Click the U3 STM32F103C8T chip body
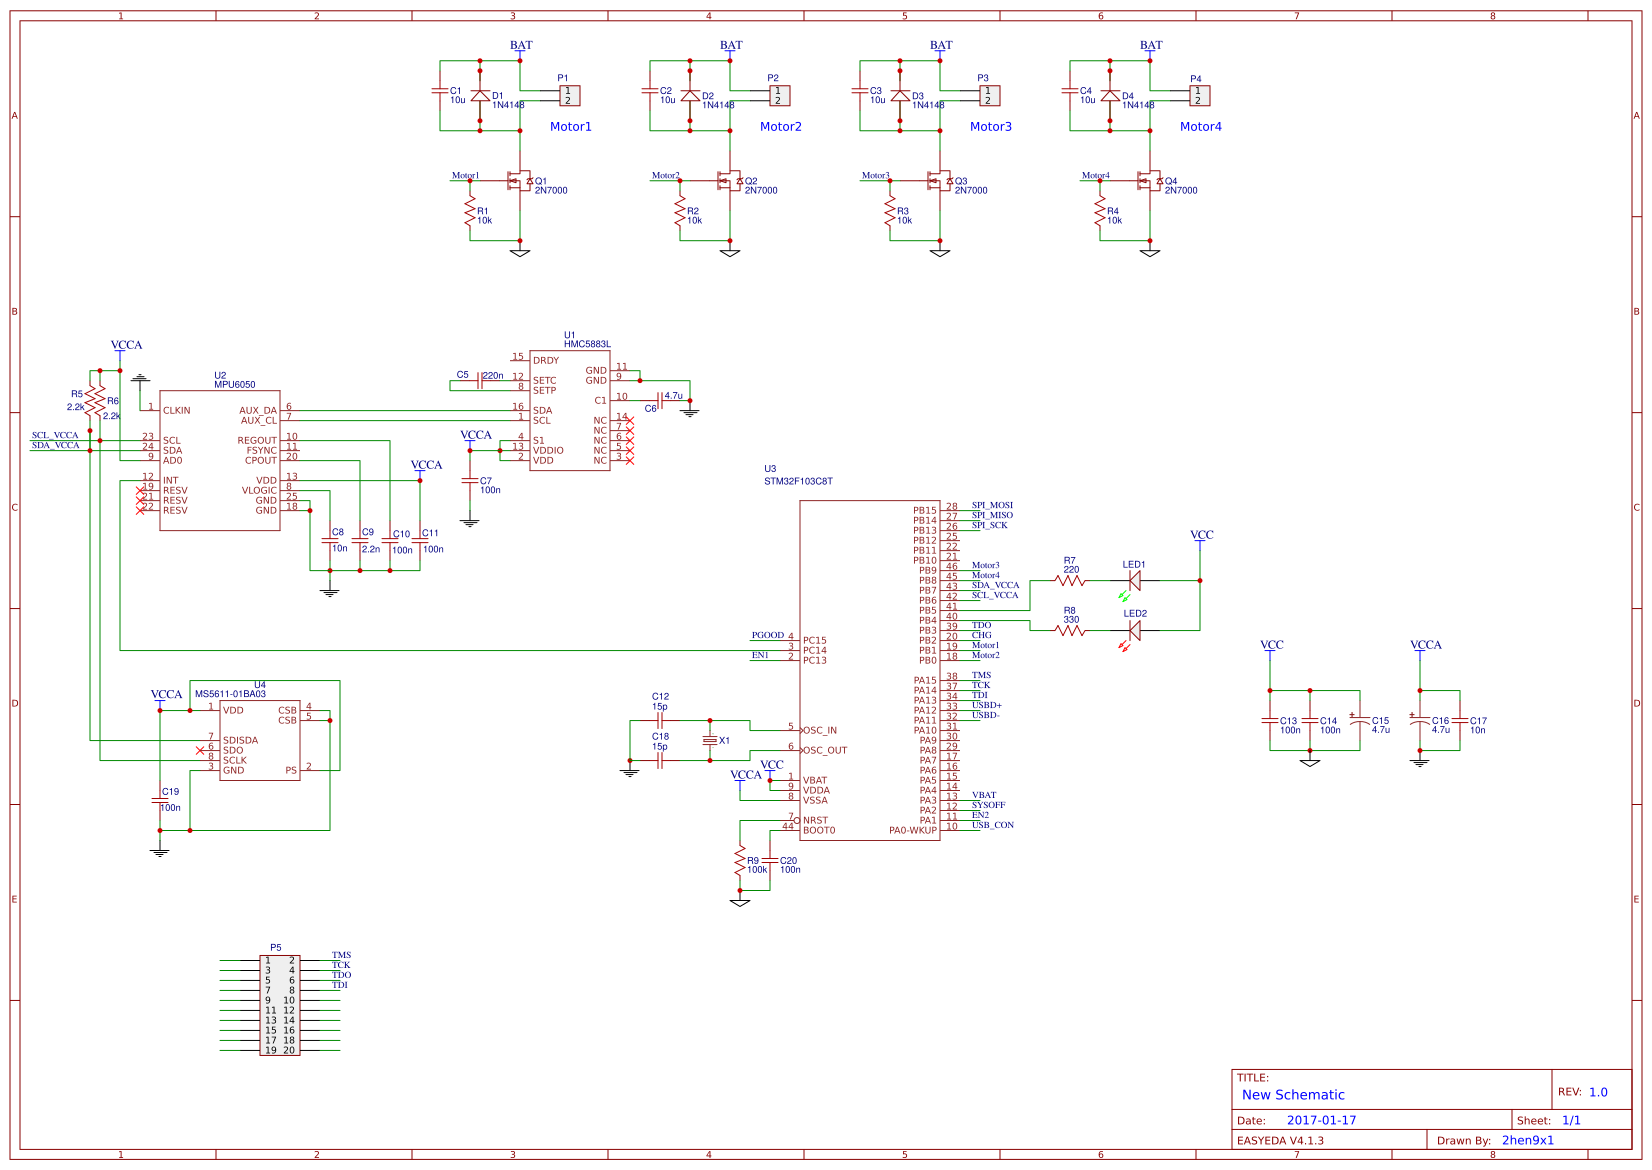The image size is (1652, 1170). 868,670
